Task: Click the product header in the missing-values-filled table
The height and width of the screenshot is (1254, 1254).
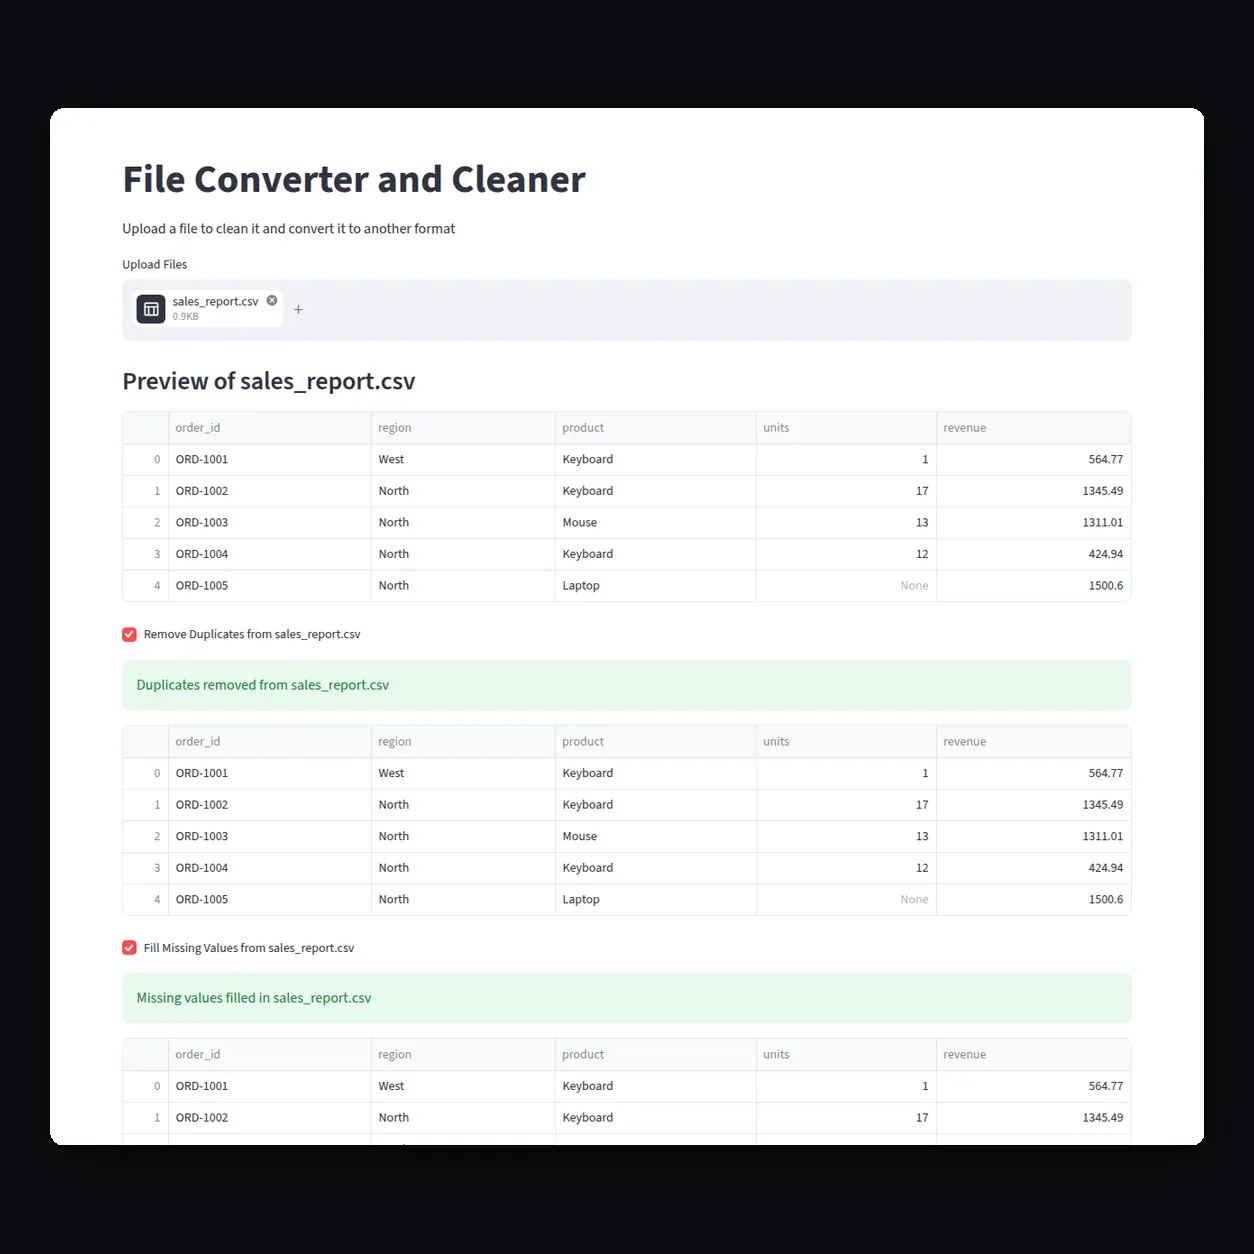Action: pos(655,1055)
